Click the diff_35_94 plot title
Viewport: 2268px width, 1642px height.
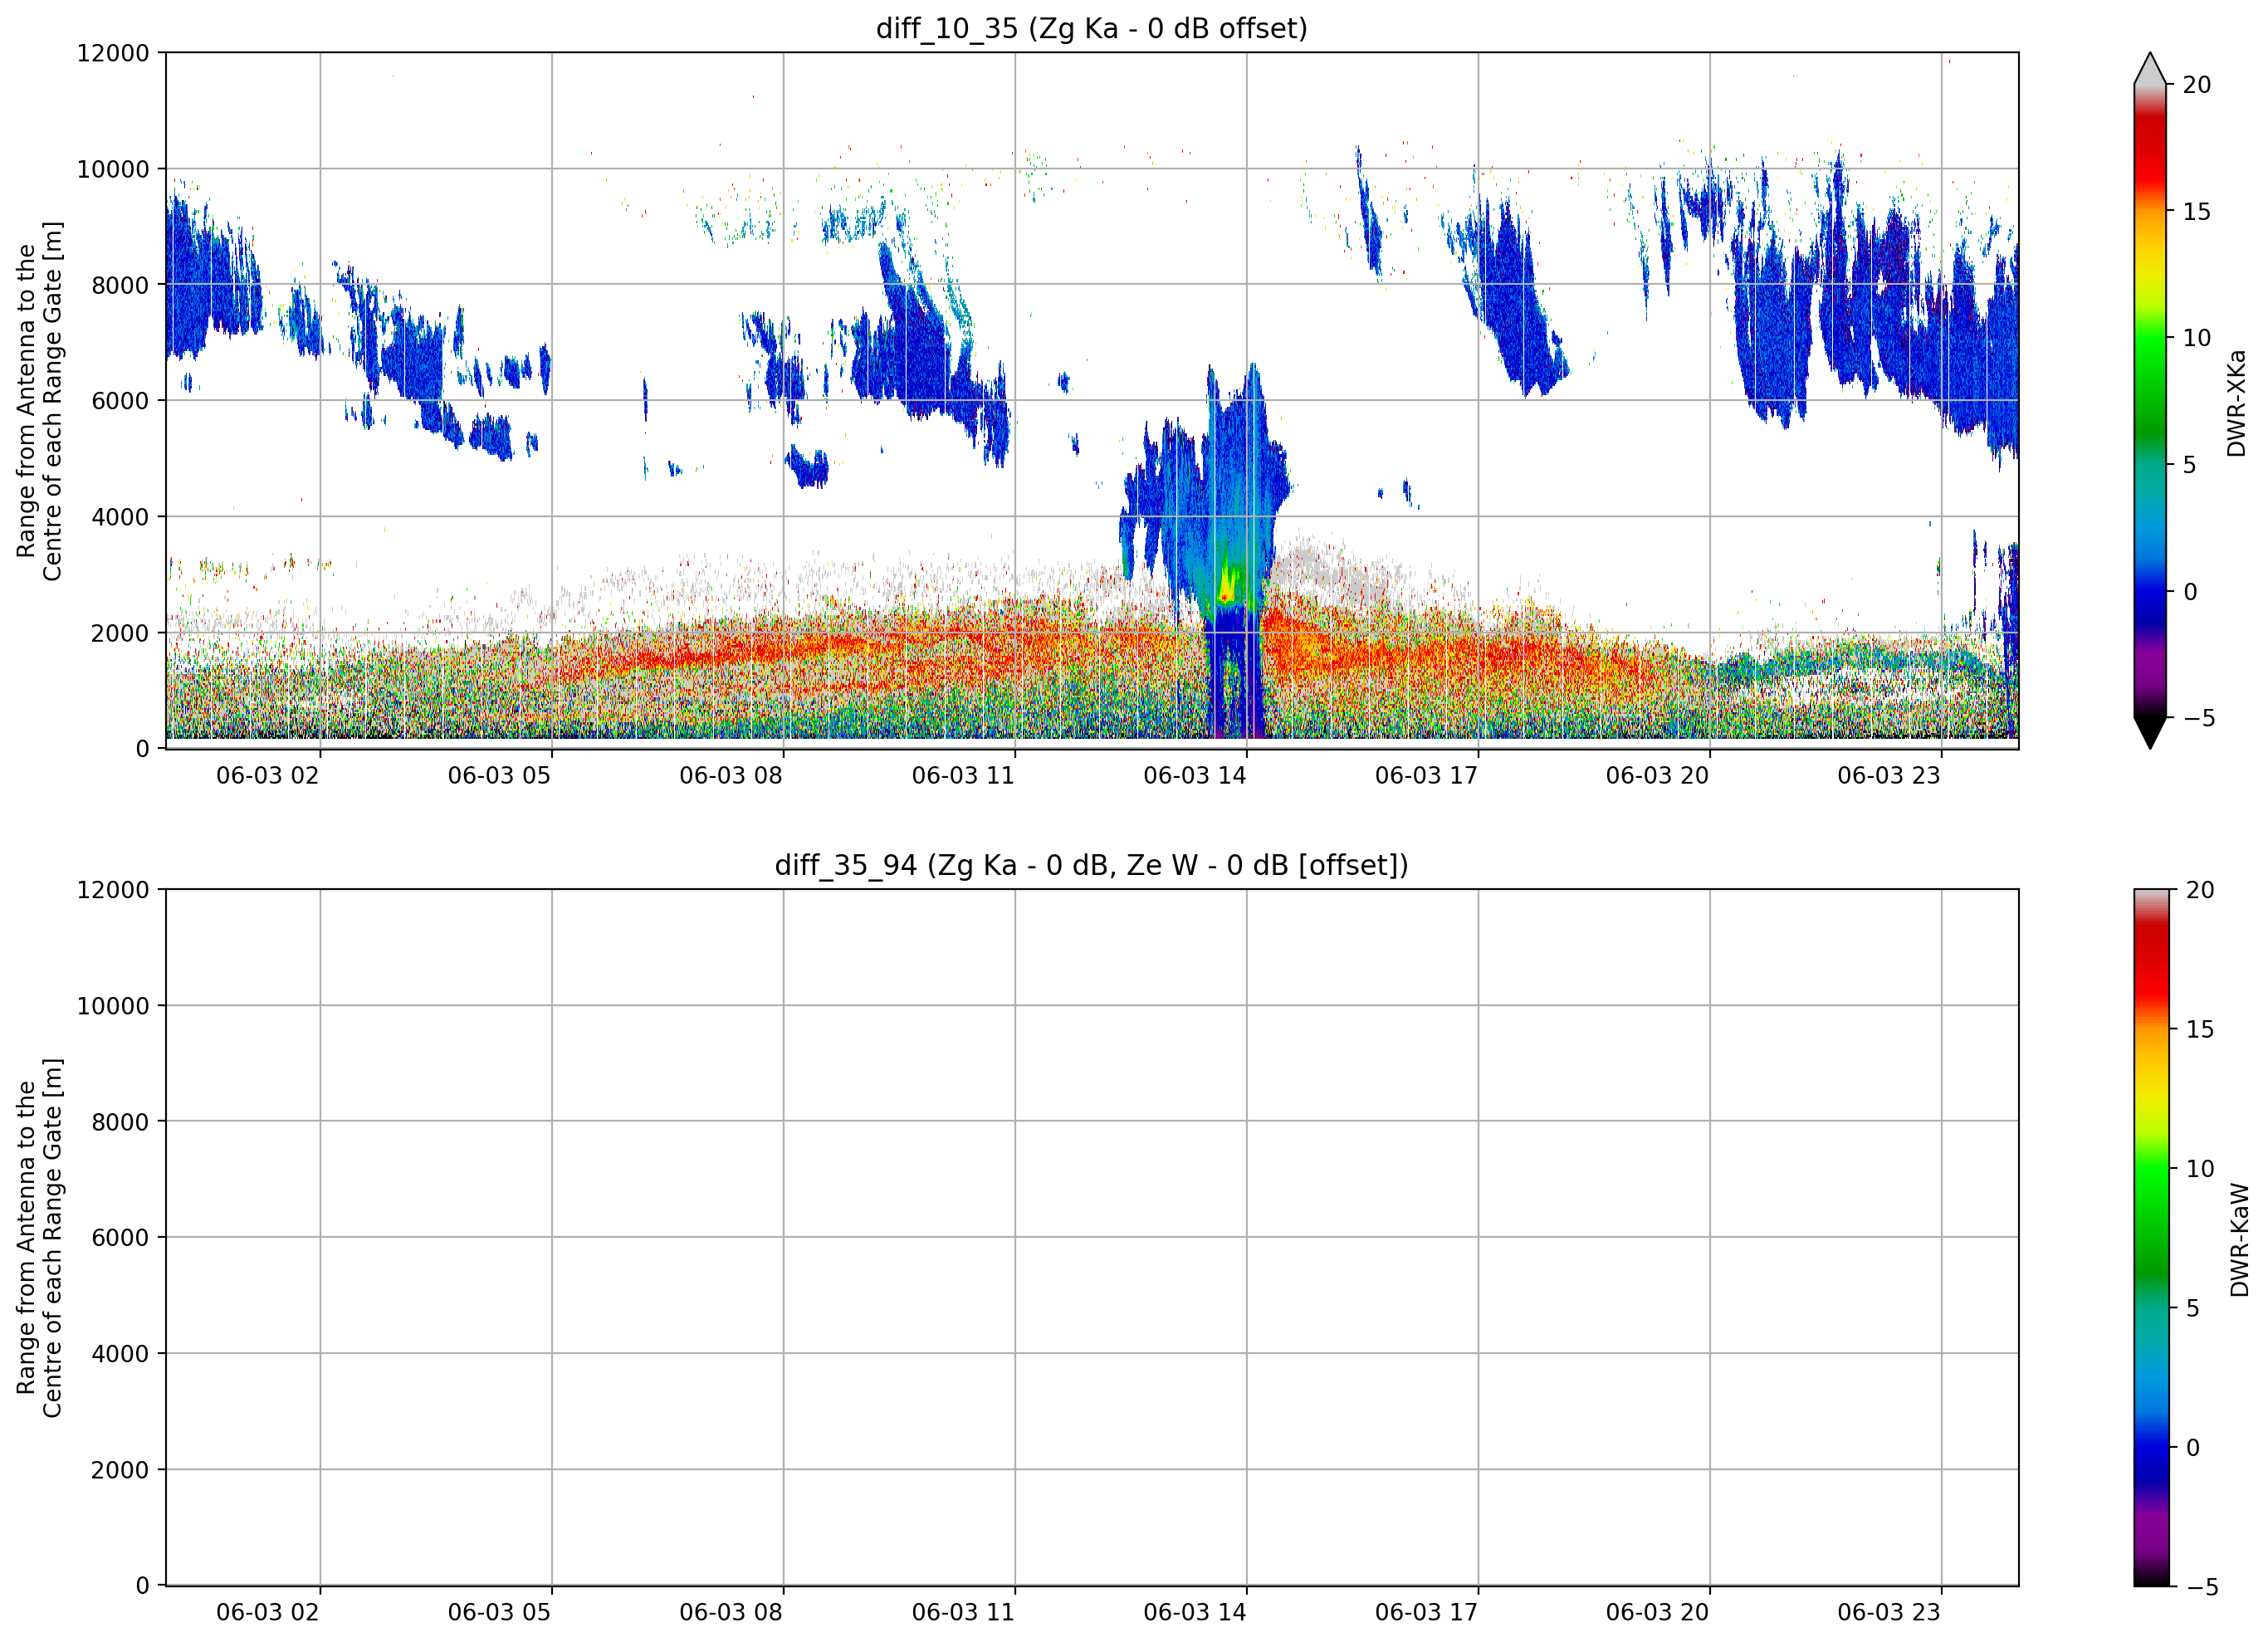[1091, 864]
